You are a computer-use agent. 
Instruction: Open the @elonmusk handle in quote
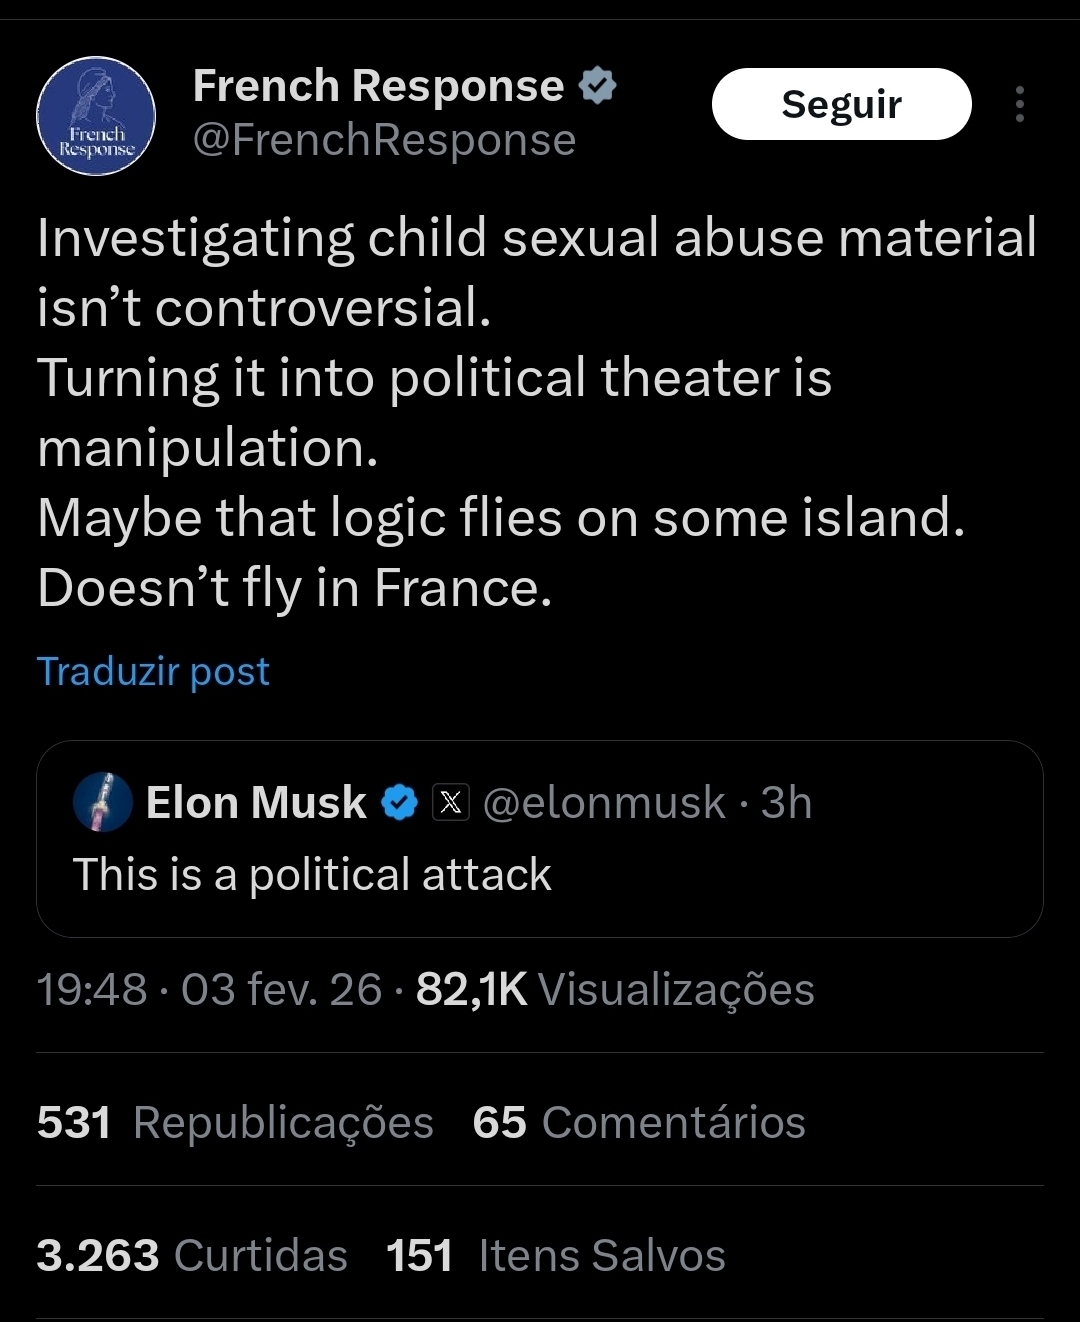(x=604, y=802)
